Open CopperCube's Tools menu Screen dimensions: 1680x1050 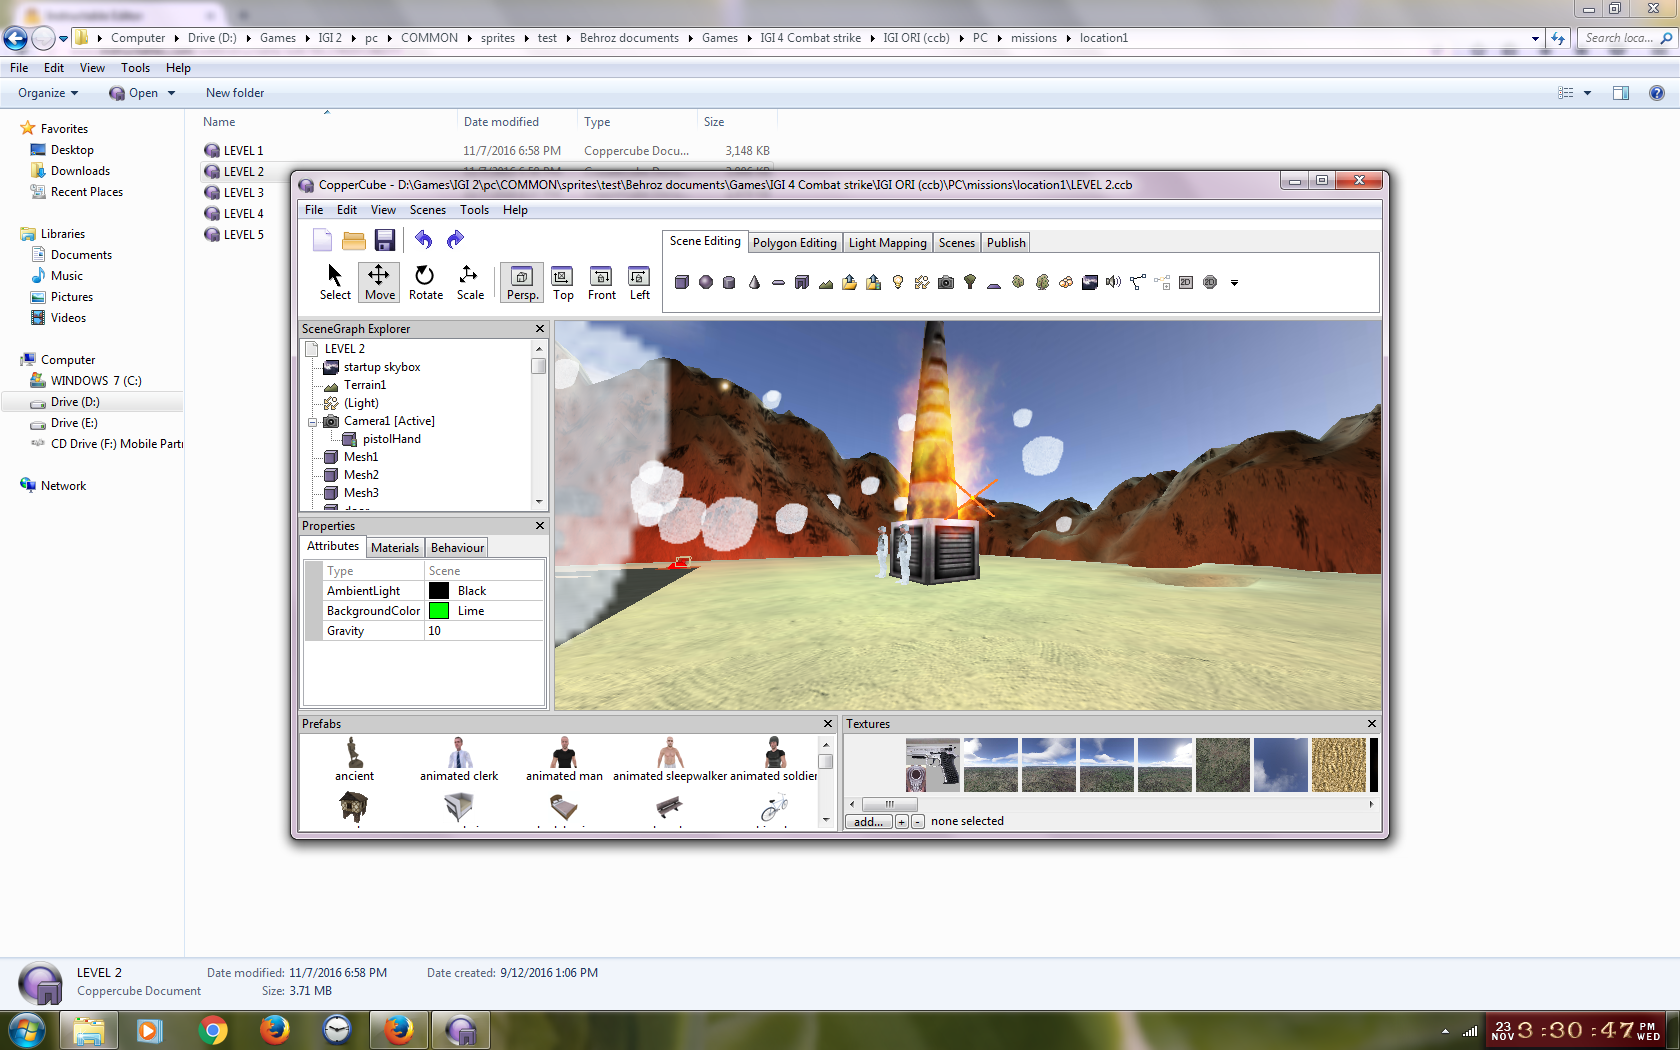click(474, 210)
